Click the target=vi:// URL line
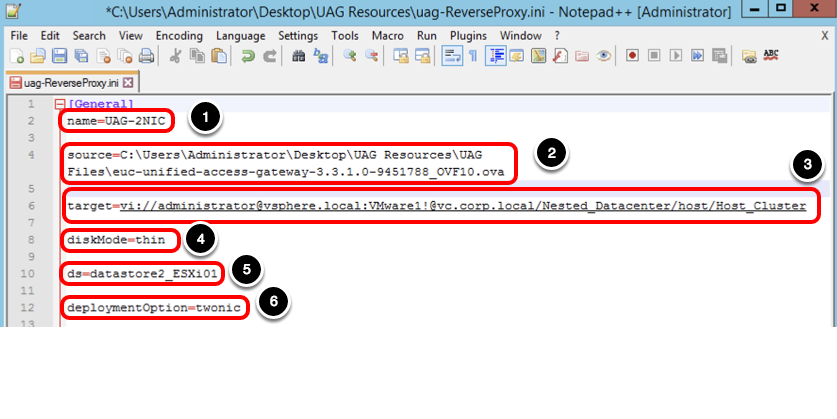 pyautogui.click(x=437, y=206)
